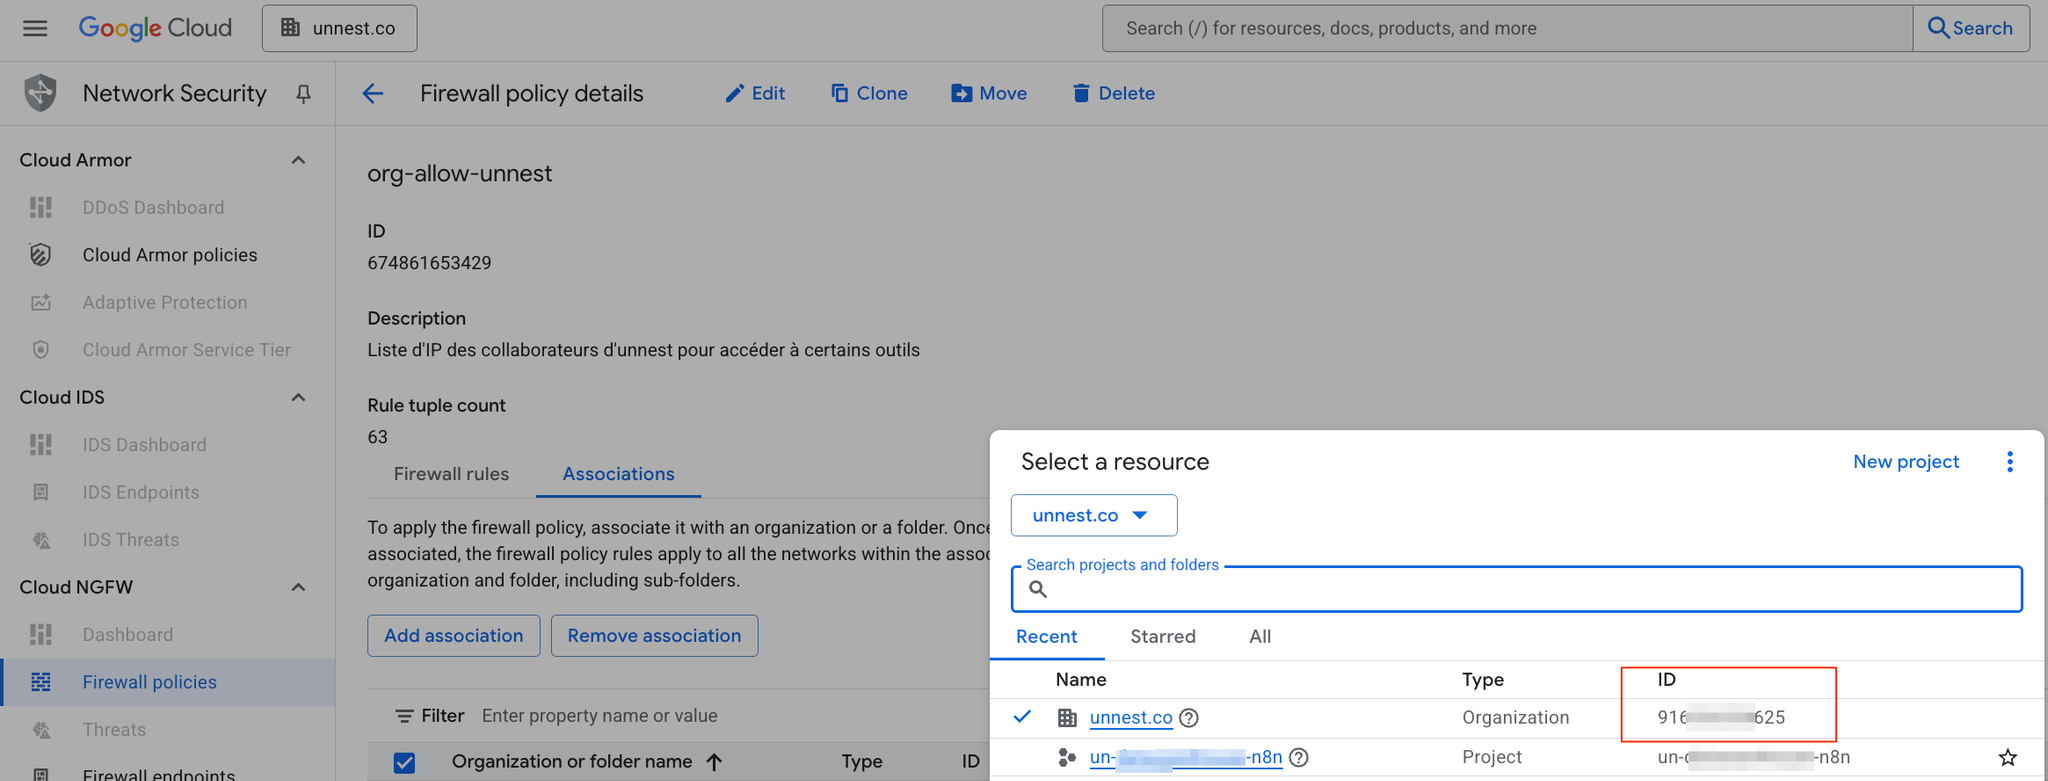Pin the Network Security product

tap(303, 93)
